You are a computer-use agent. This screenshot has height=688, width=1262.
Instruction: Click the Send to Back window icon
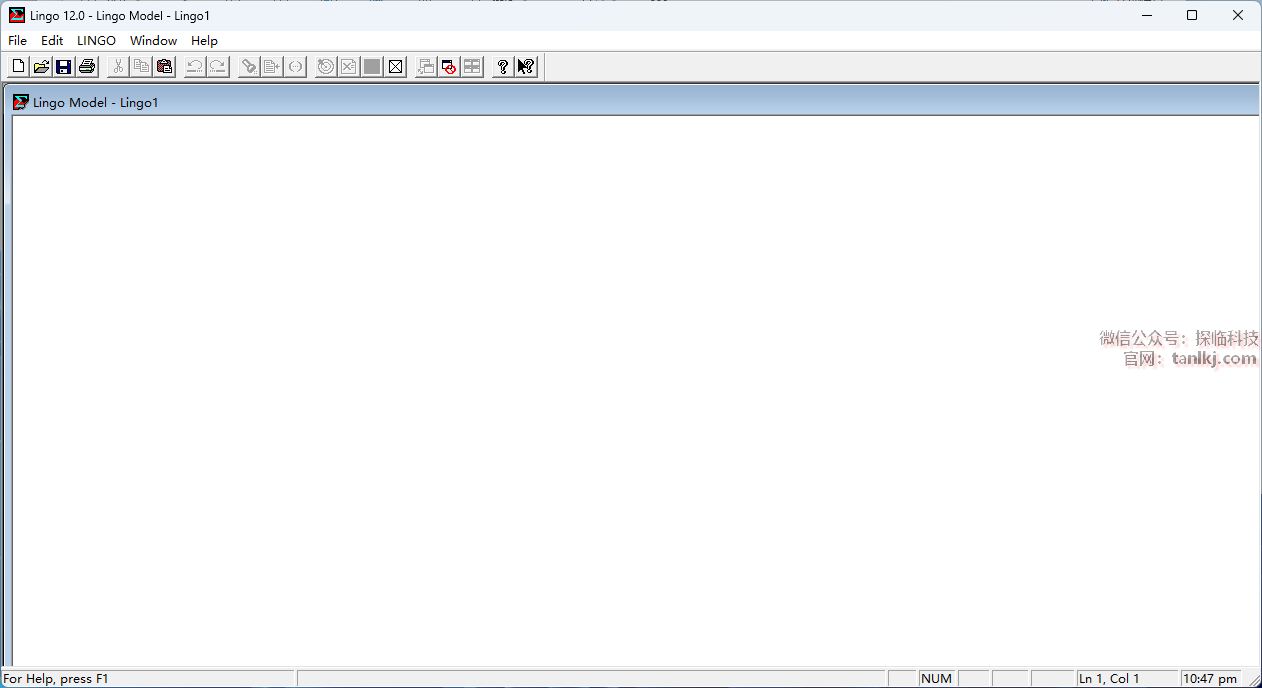(426, 67)
